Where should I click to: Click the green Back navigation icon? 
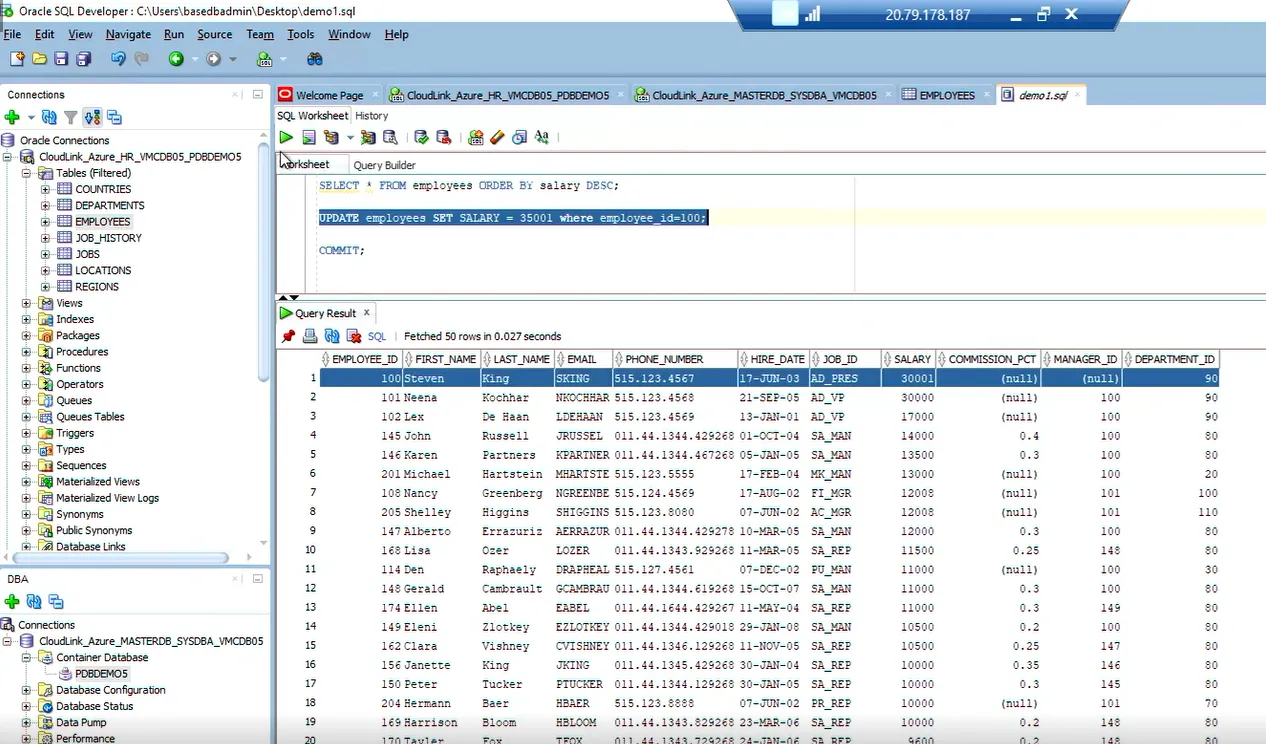click(x=176, y=59)
